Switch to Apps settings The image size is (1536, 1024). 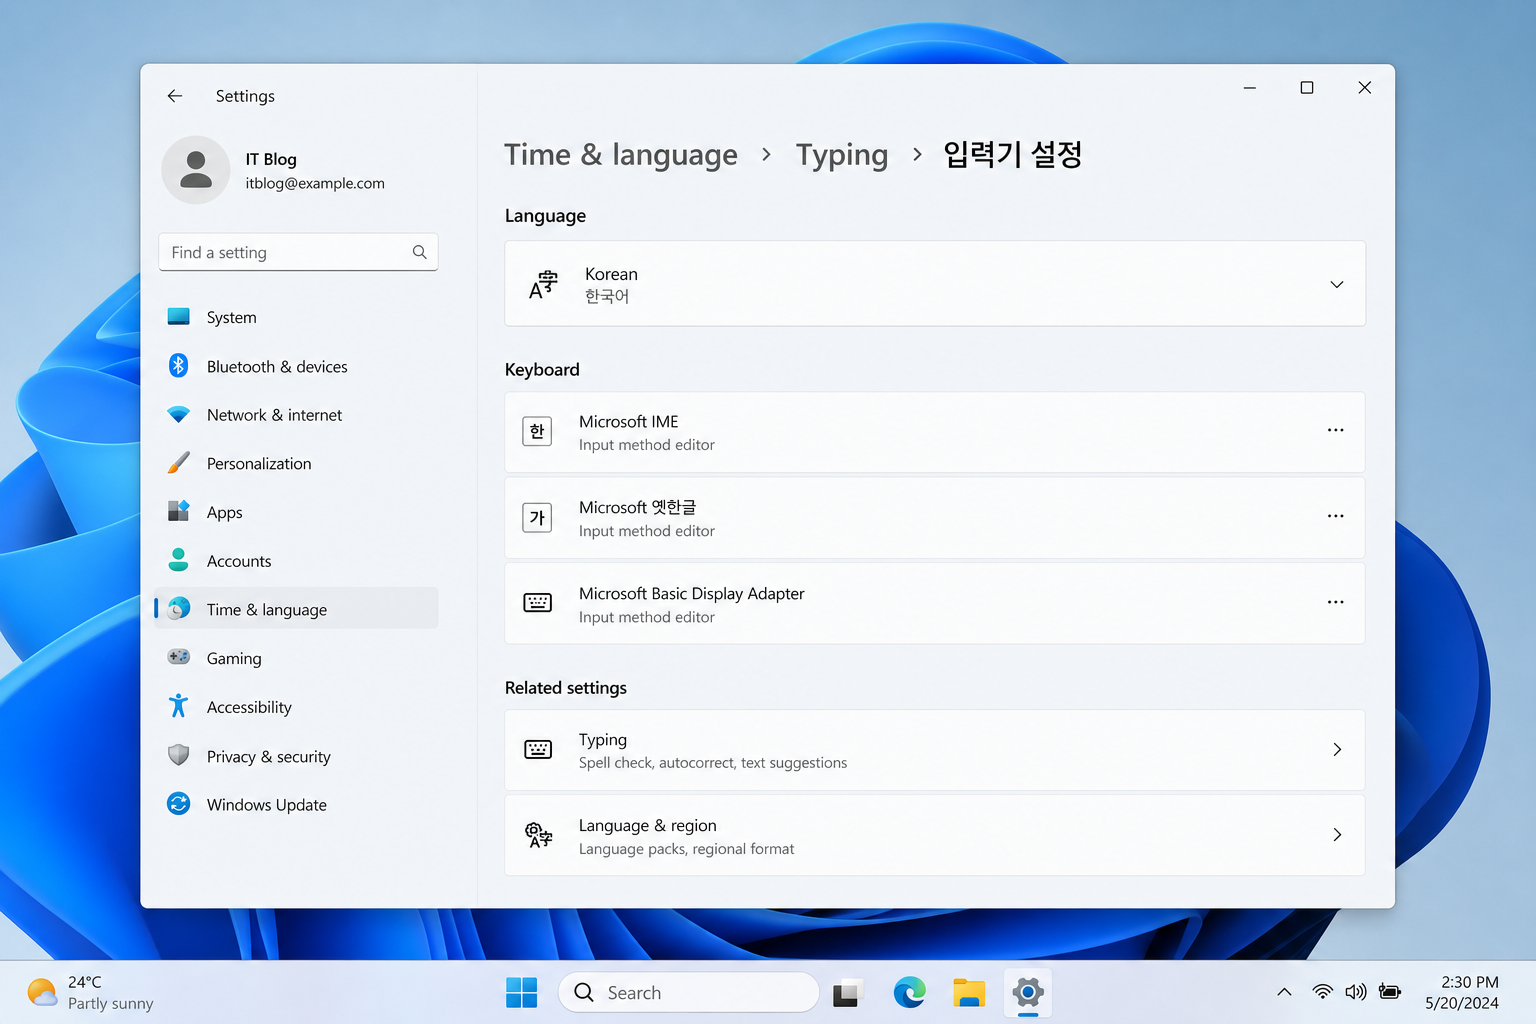point(297,512)
